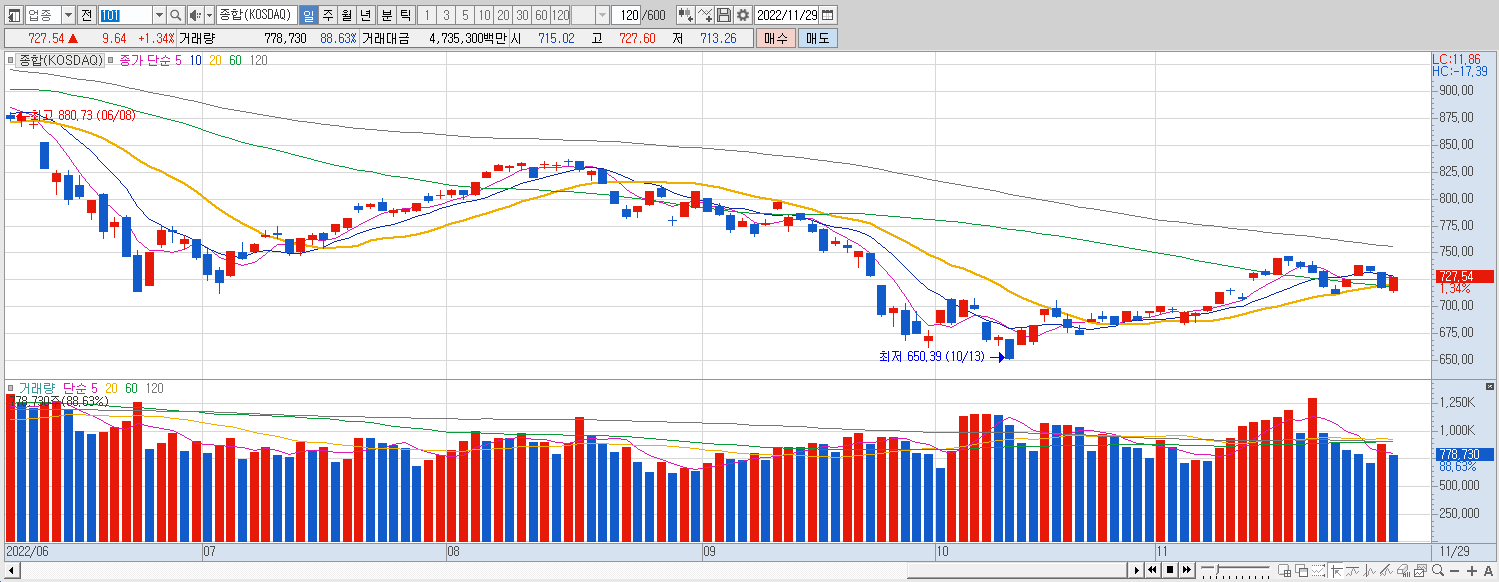Choose the 3 interval button
Image resolution: width=1499 pixels, height=582 pixels.
(x=446, y=15)
